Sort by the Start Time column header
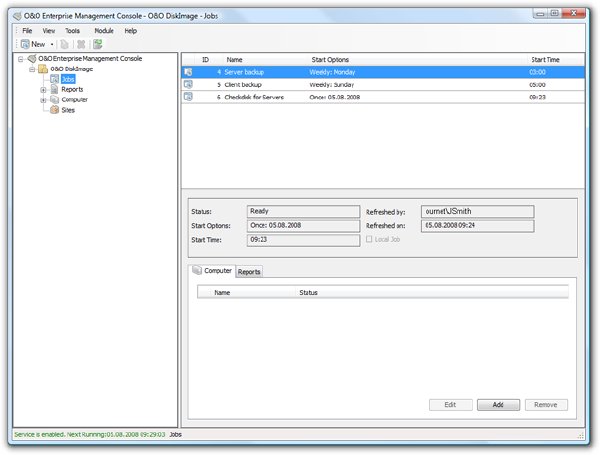The image size is (600, 455). 545,60
